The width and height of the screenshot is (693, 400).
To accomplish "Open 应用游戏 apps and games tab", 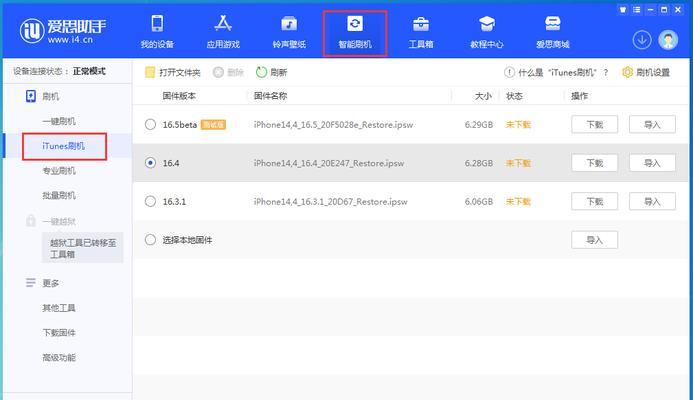I will point(223,31).
